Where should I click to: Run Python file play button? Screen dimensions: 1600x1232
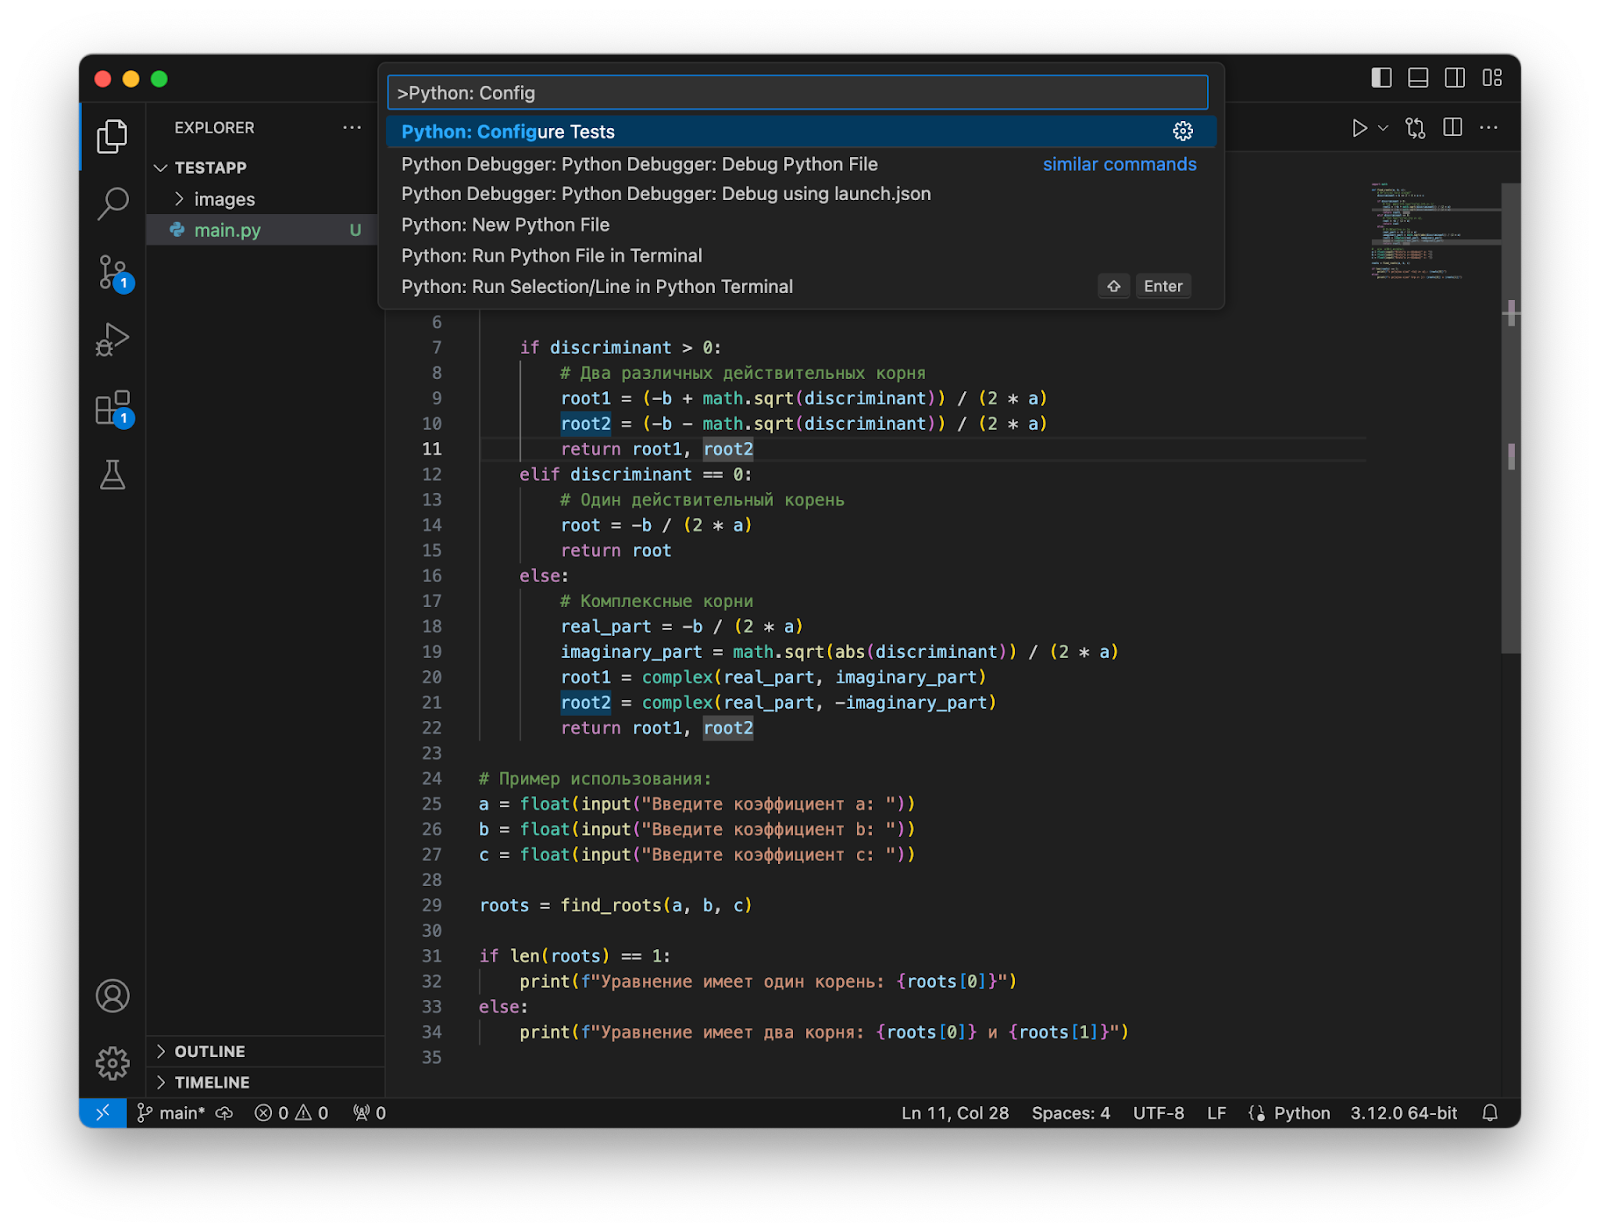click(x=1359, y=128)
